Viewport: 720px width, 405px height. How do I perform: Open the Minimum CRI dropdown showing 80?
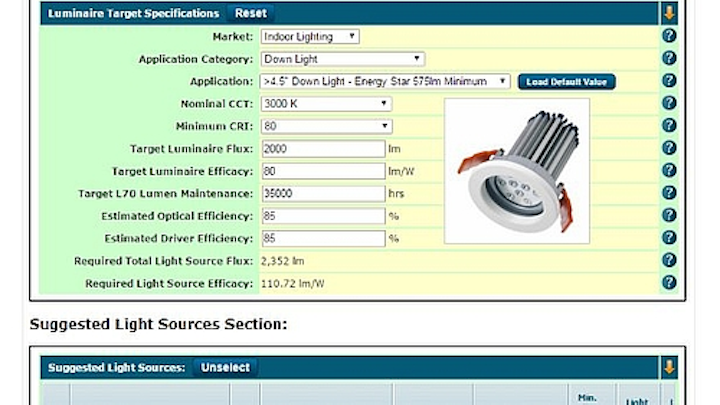coord(326,126)
